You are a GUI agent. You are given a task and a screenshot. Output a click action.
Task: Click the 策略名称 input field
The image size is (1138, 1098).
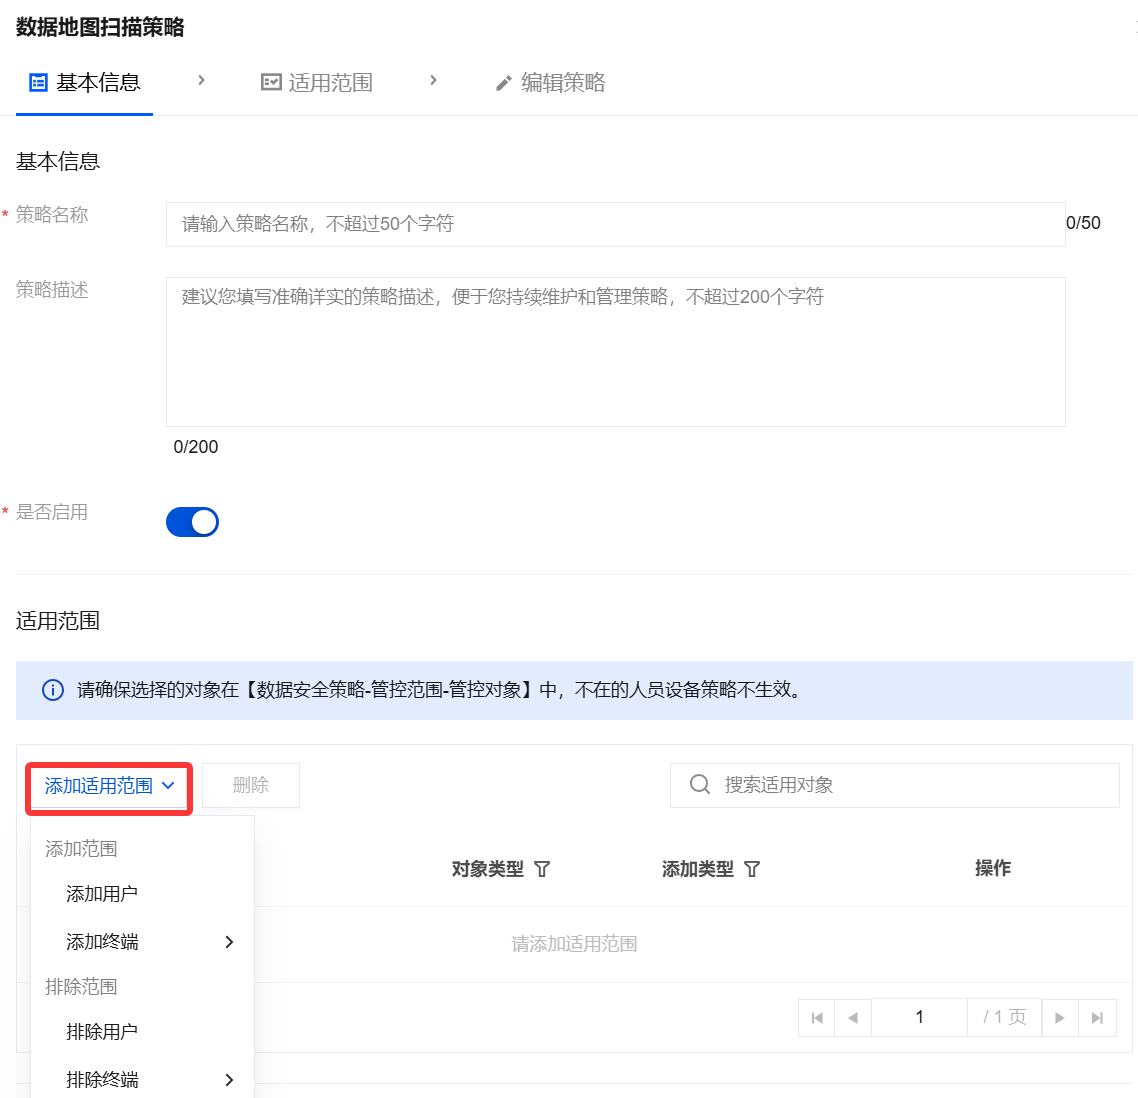click(x=615, y=224)
